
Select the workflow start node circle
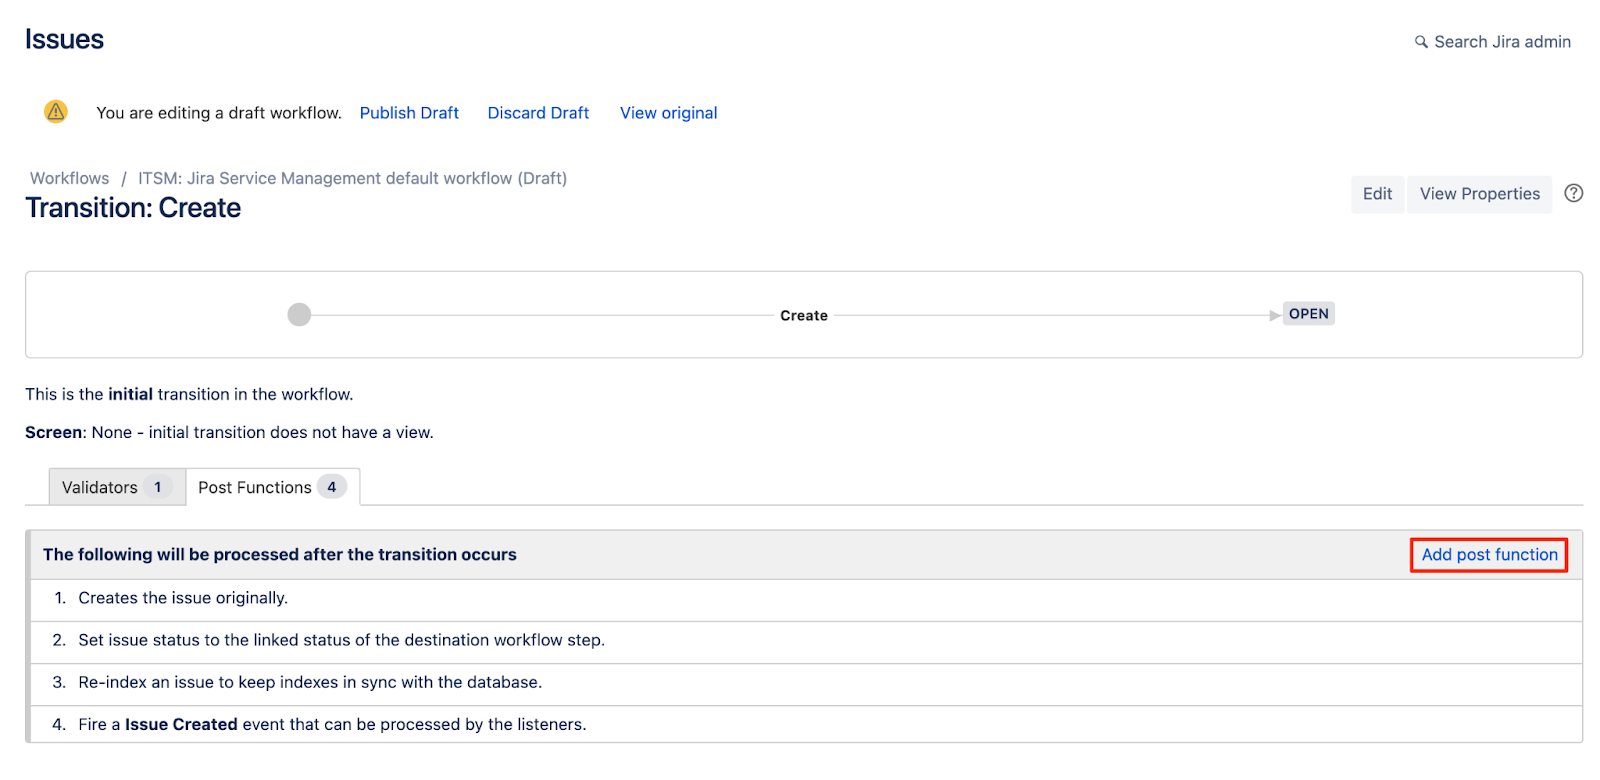(x=299, y=315)
